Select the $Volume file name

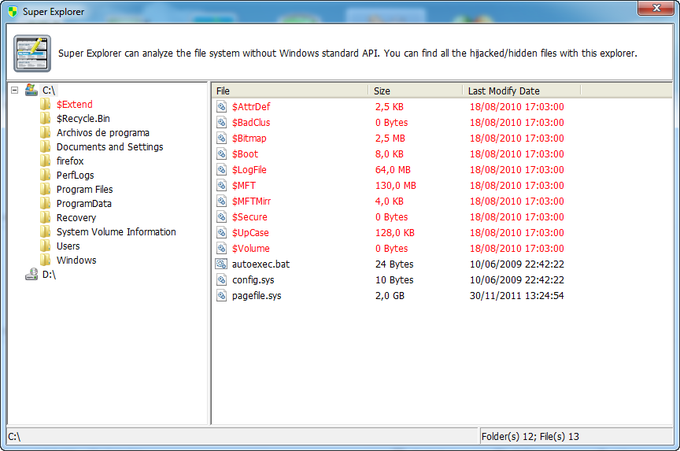click(x=251, y=248)
